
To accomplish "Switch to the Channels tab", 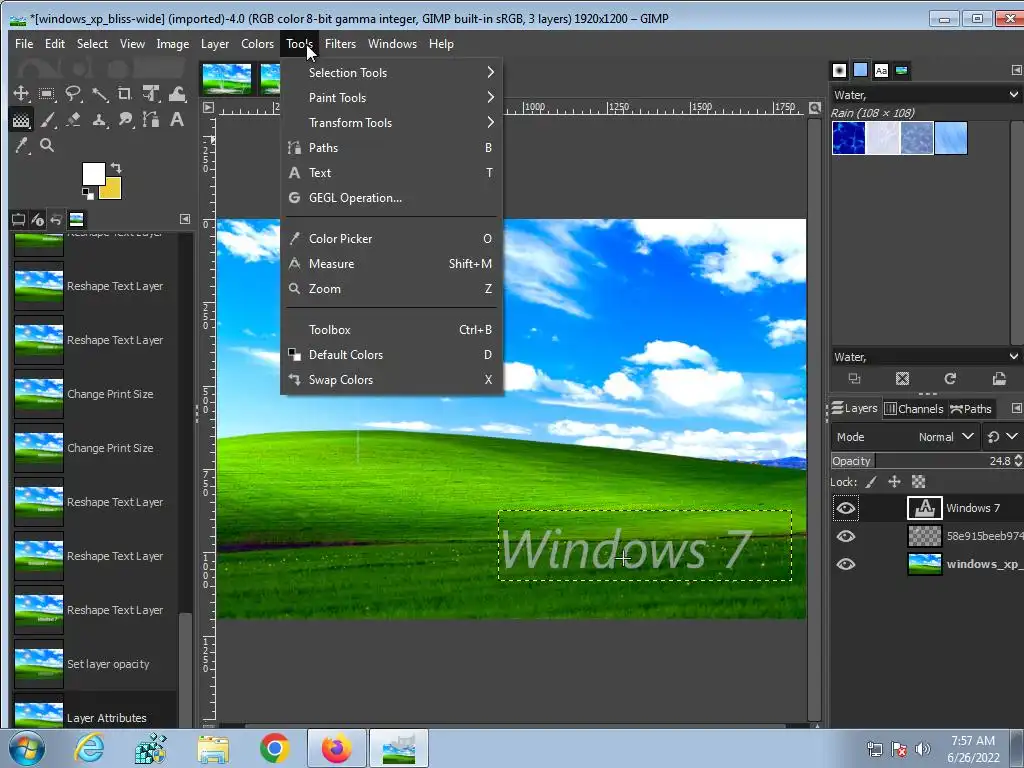I will 914,409.
